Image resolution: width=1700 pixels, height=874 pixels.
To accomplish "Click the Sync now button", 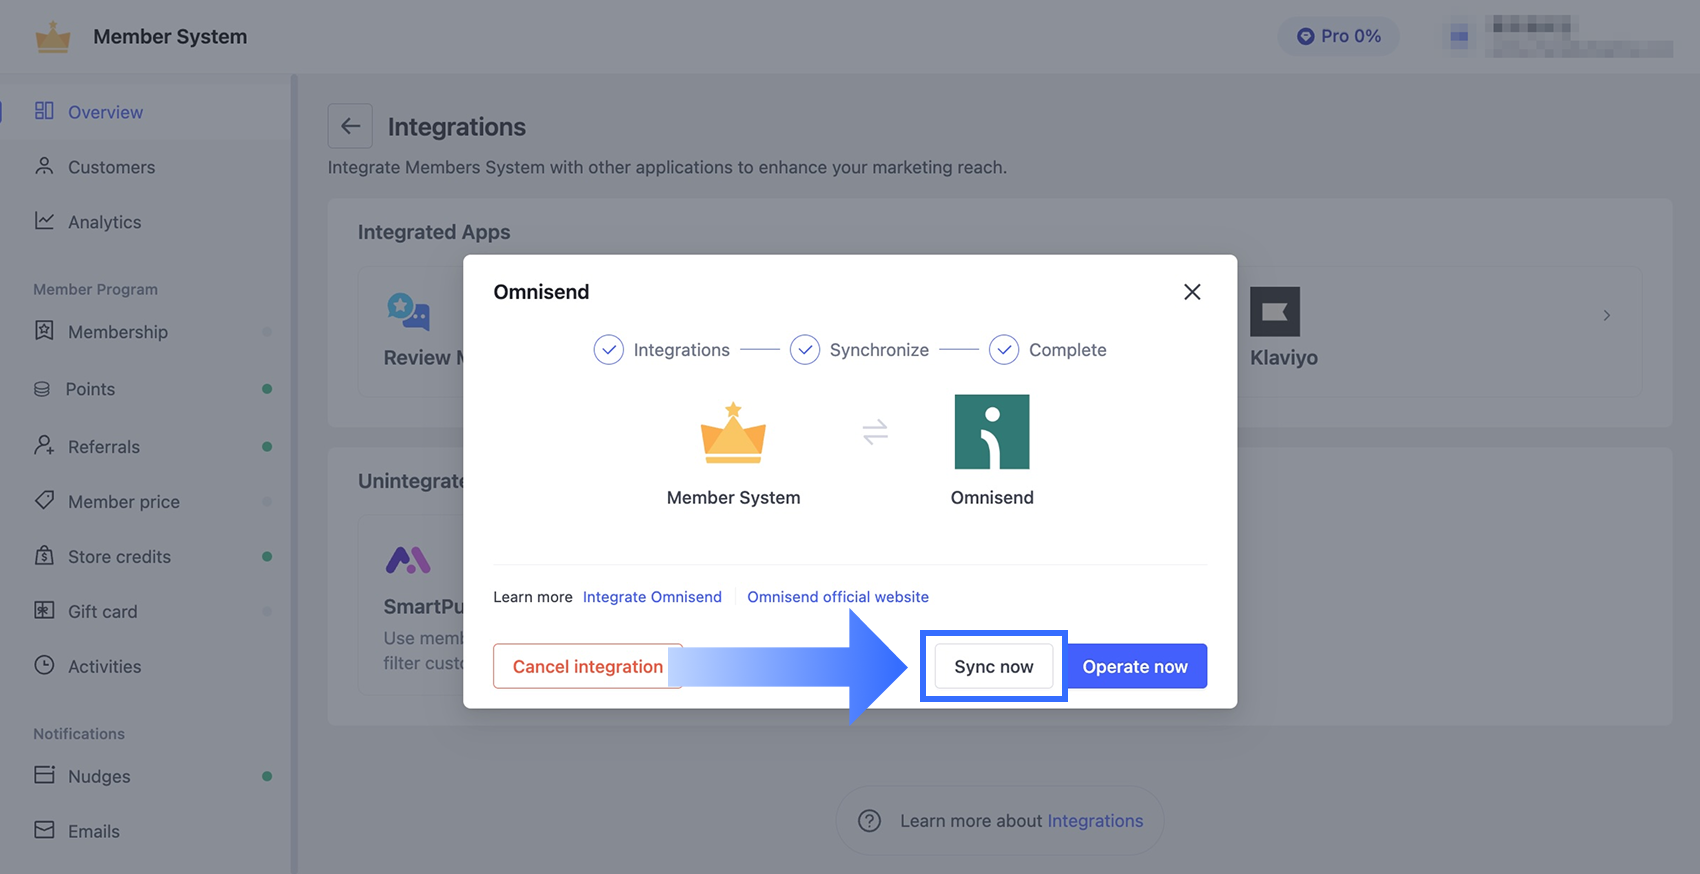I will coord(993,666).
